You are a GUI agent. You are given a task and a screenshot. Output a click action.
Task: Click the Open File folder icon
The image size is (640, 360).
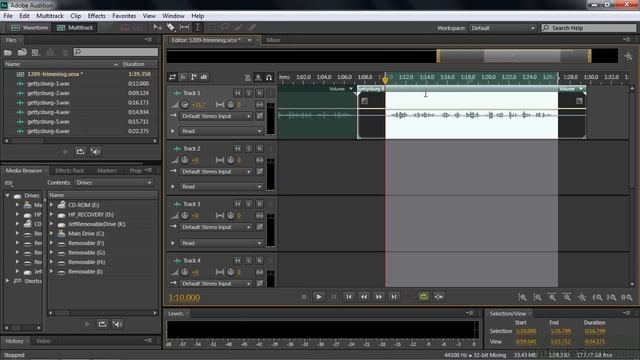[x=8, y=52]
